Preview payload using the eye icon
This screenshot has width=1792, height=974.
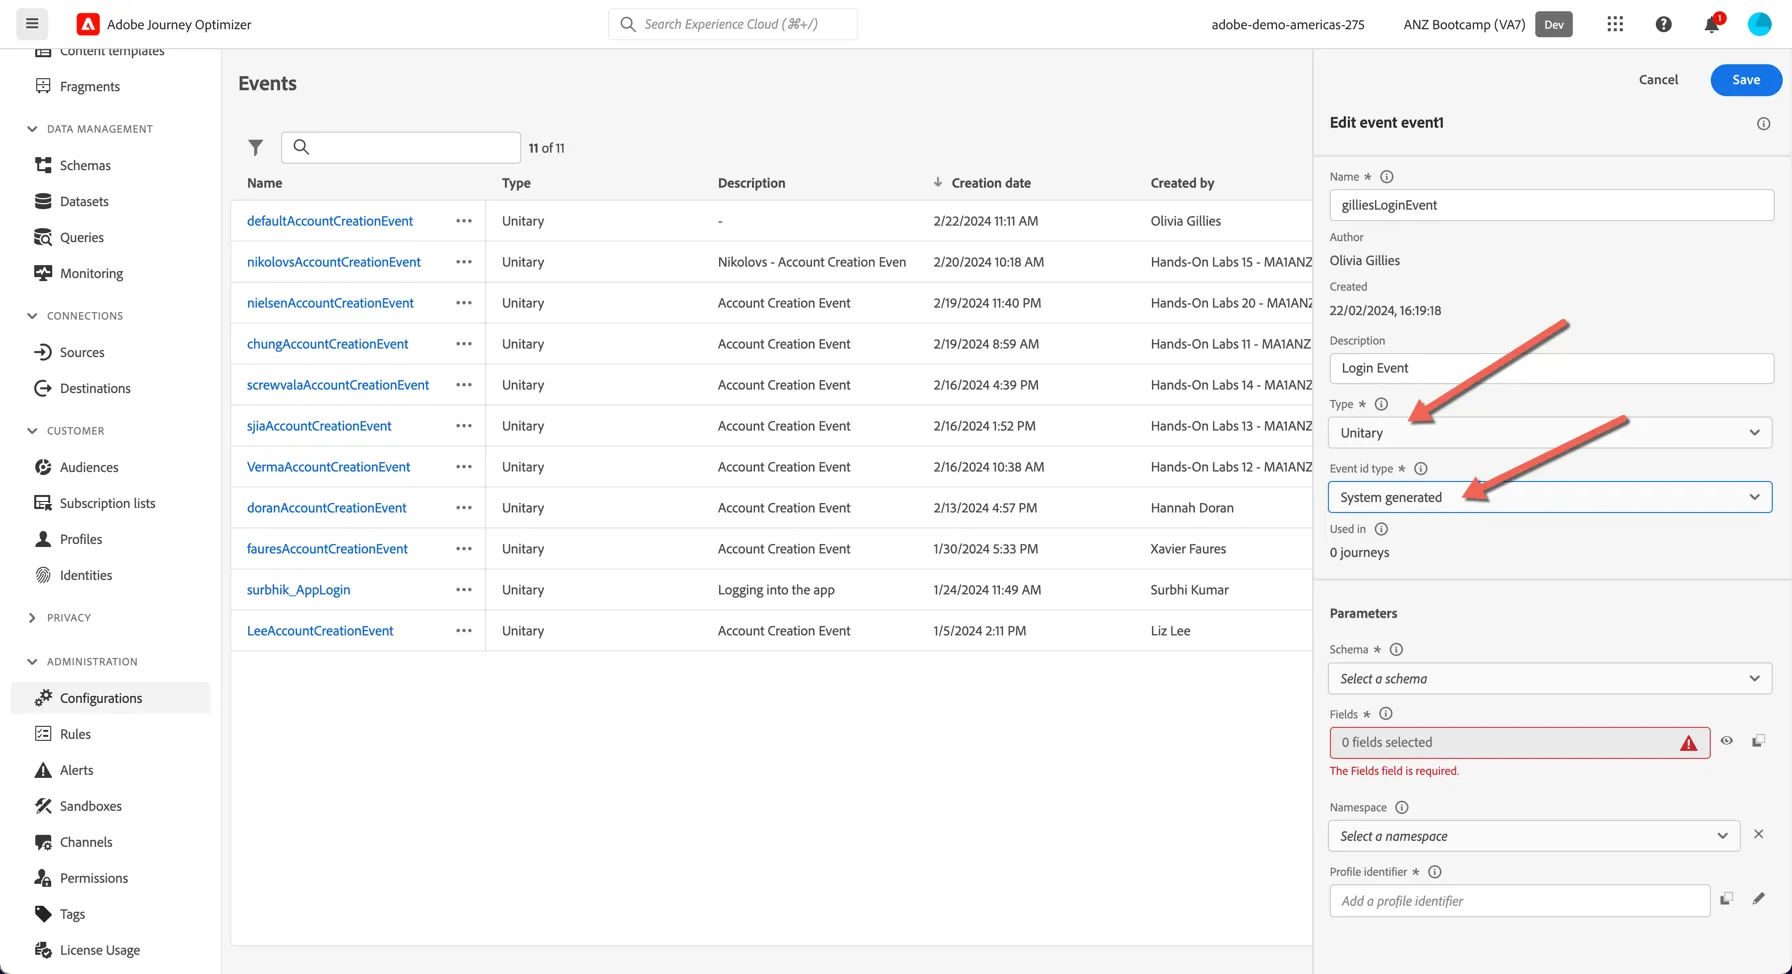(1726, 741)
